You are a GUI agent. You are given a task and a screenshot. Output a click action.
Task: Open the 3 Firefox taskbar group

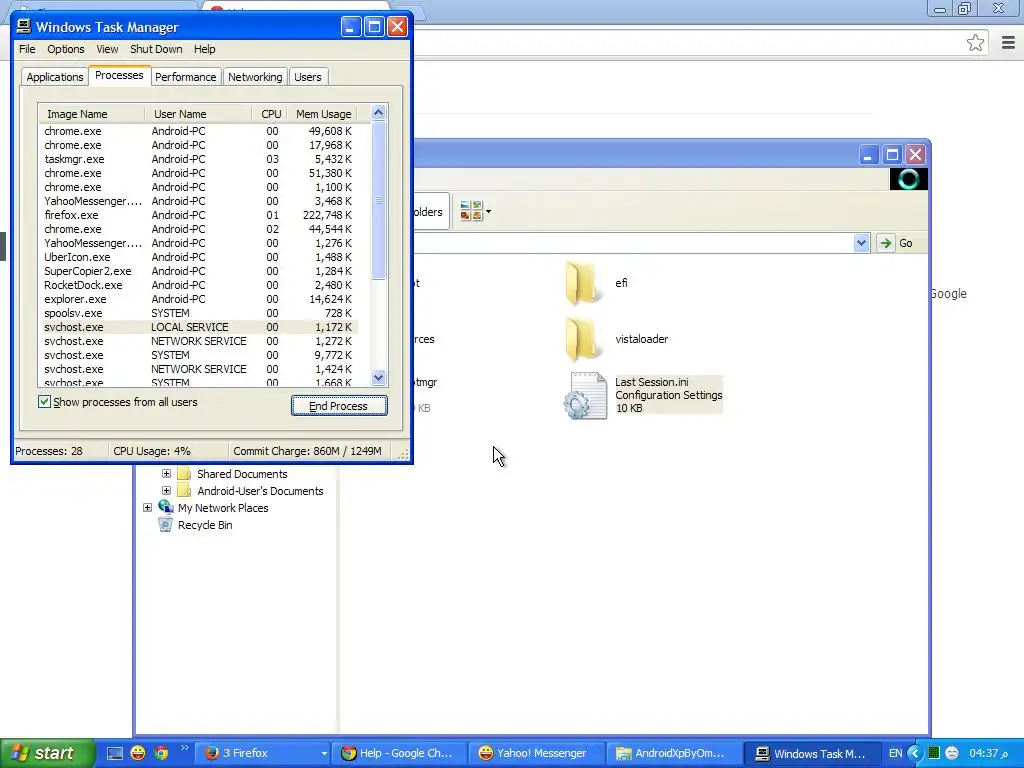pos(264,753)
